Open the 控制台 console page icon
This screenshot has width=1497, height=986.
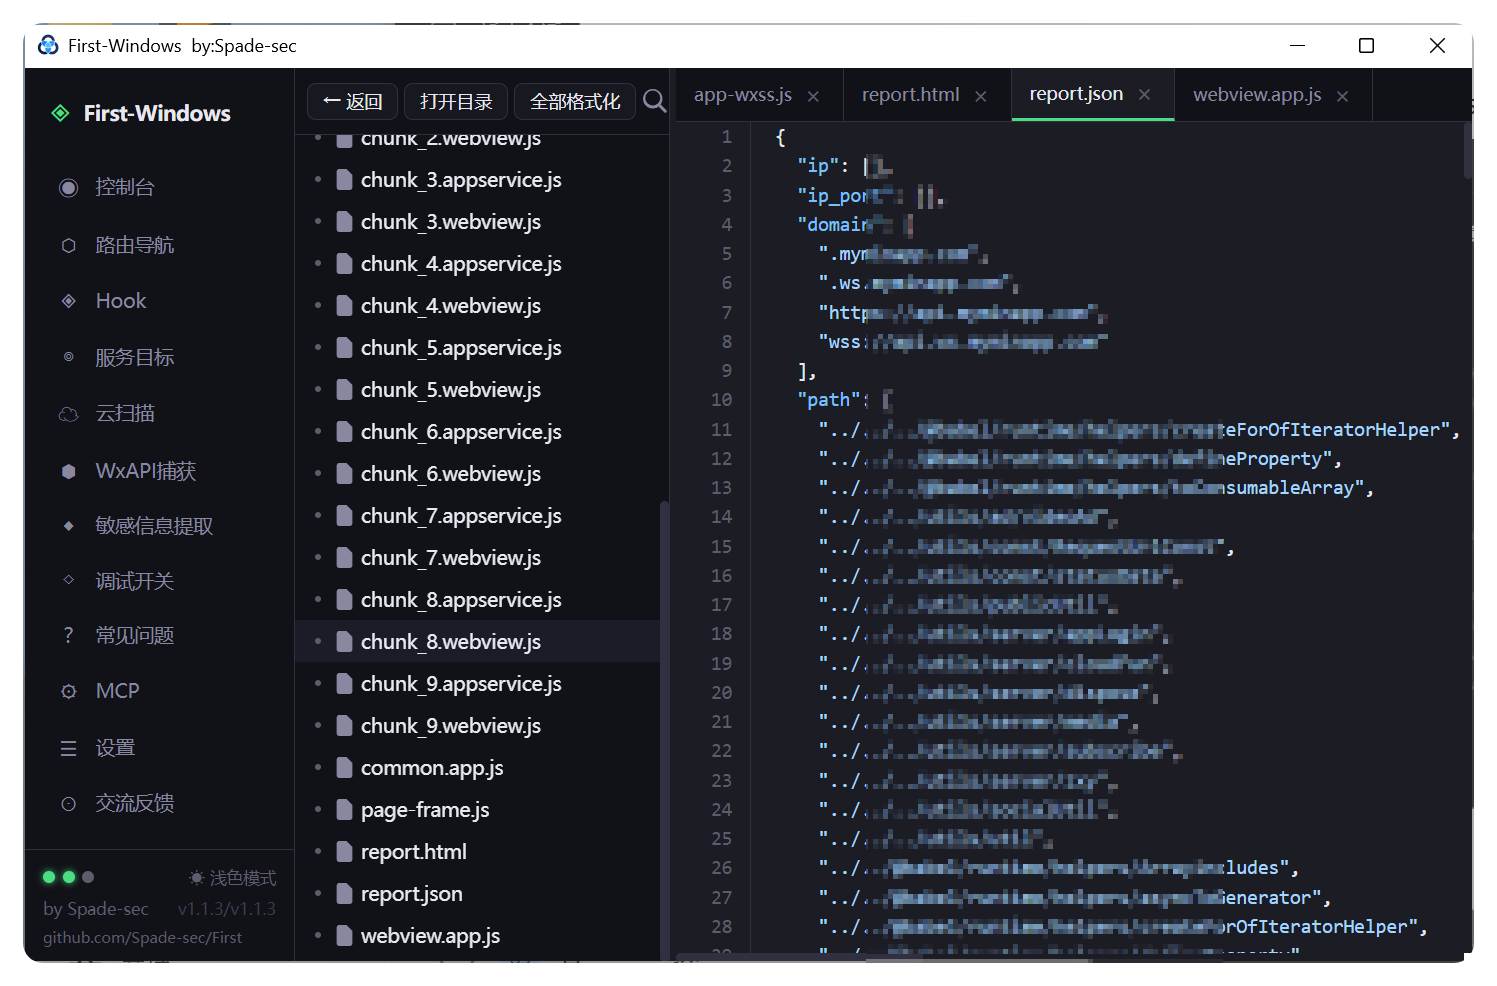68,188
